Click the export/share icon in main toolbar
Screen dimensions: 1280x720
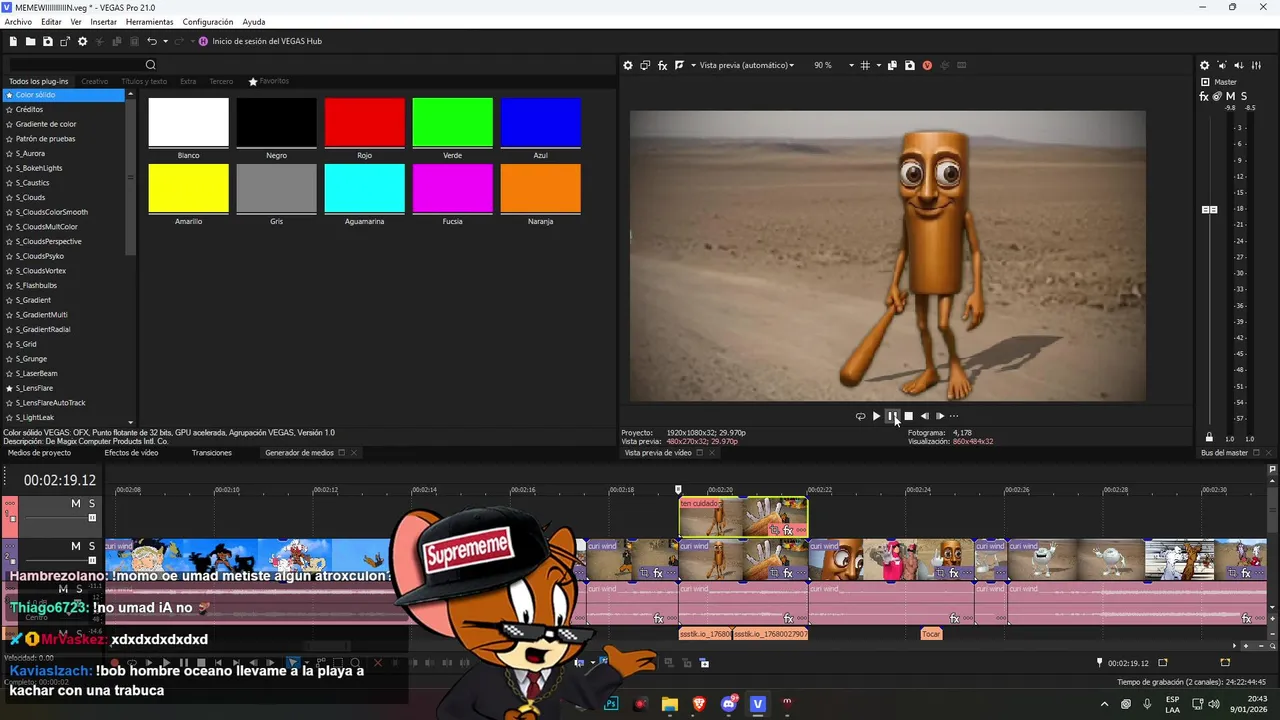click(65, 41)
